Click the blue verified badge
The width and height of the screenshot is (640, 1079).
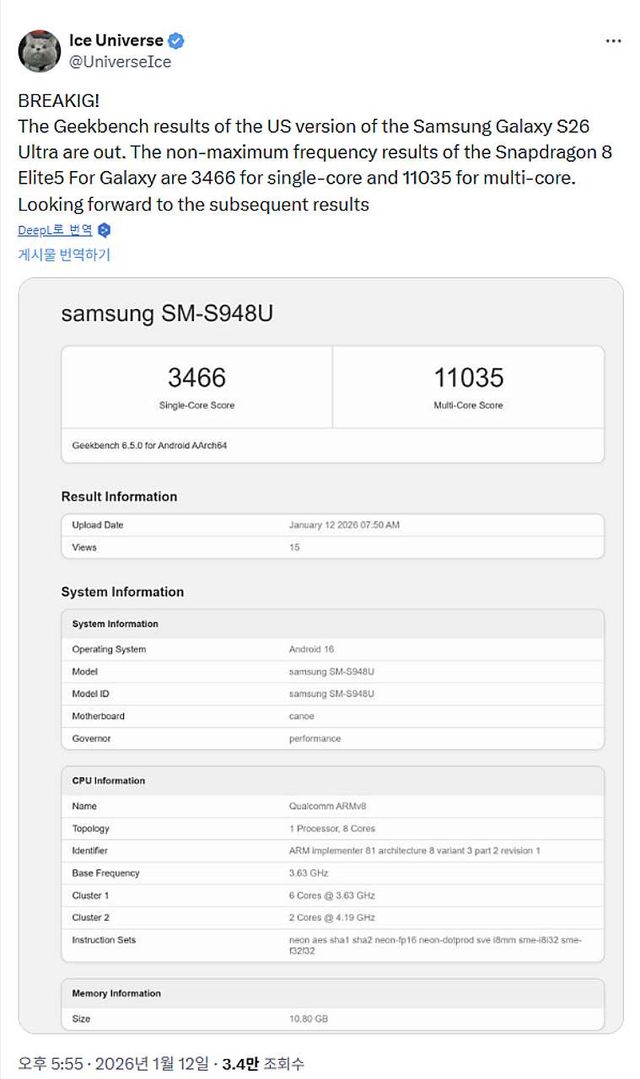pos(176,41)
